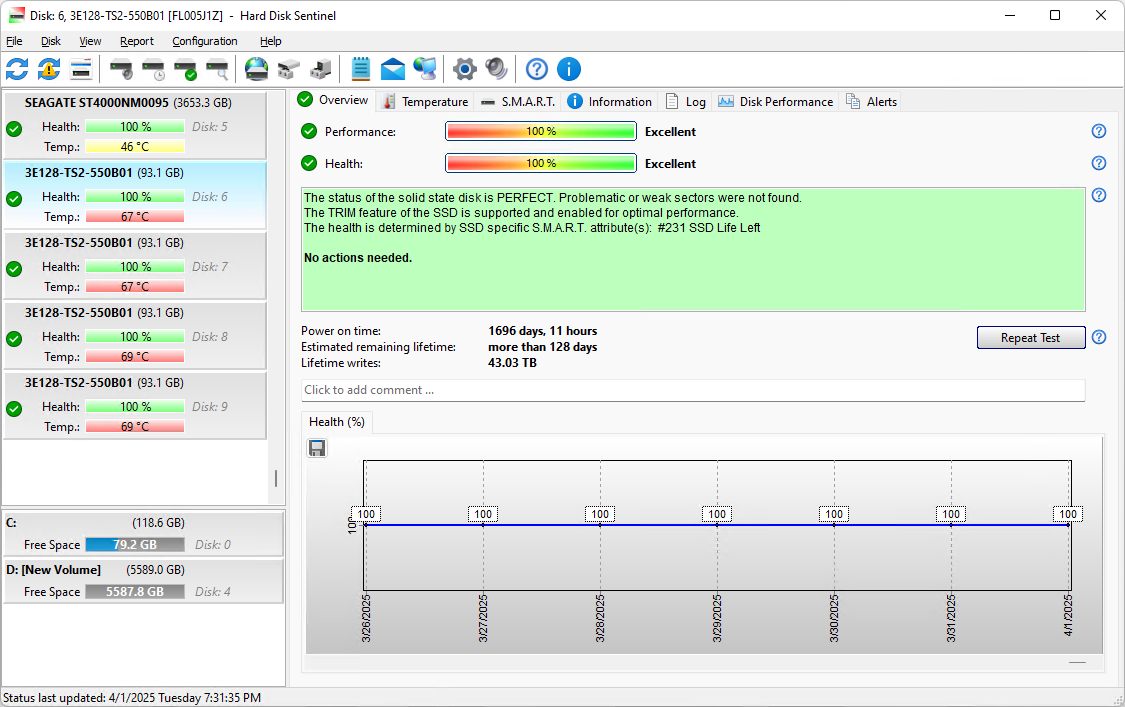Open the Disk menu
Viewport: 1125px width, 707px height.
tap(51, 42)
